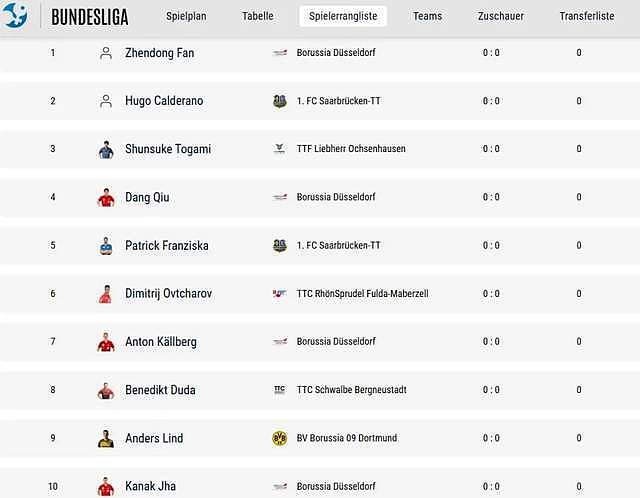Switch to the Tabelle tab
Viewport: 640px width, 498px height.
pos(258,16)
